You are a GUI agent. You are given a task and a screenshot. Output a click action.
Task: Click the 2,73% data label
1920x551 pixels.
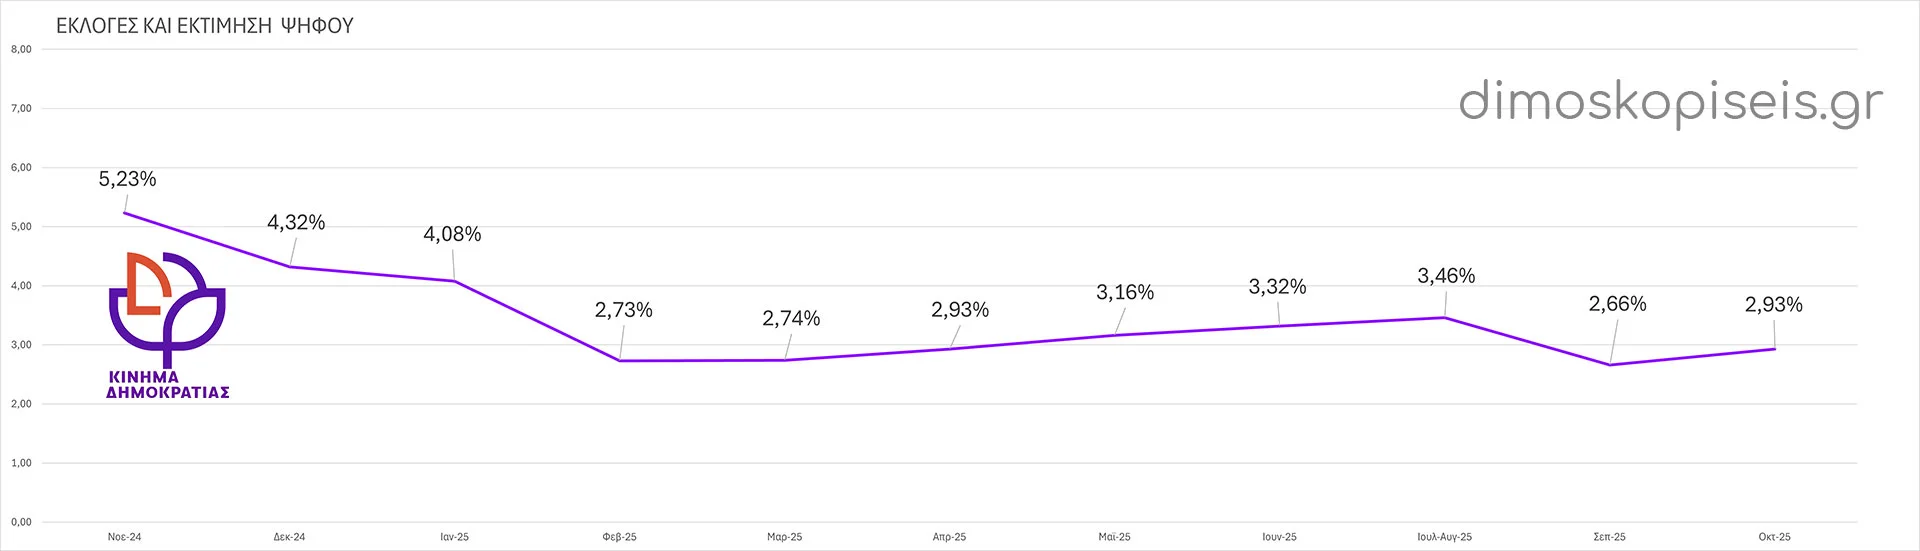[623, 310]
